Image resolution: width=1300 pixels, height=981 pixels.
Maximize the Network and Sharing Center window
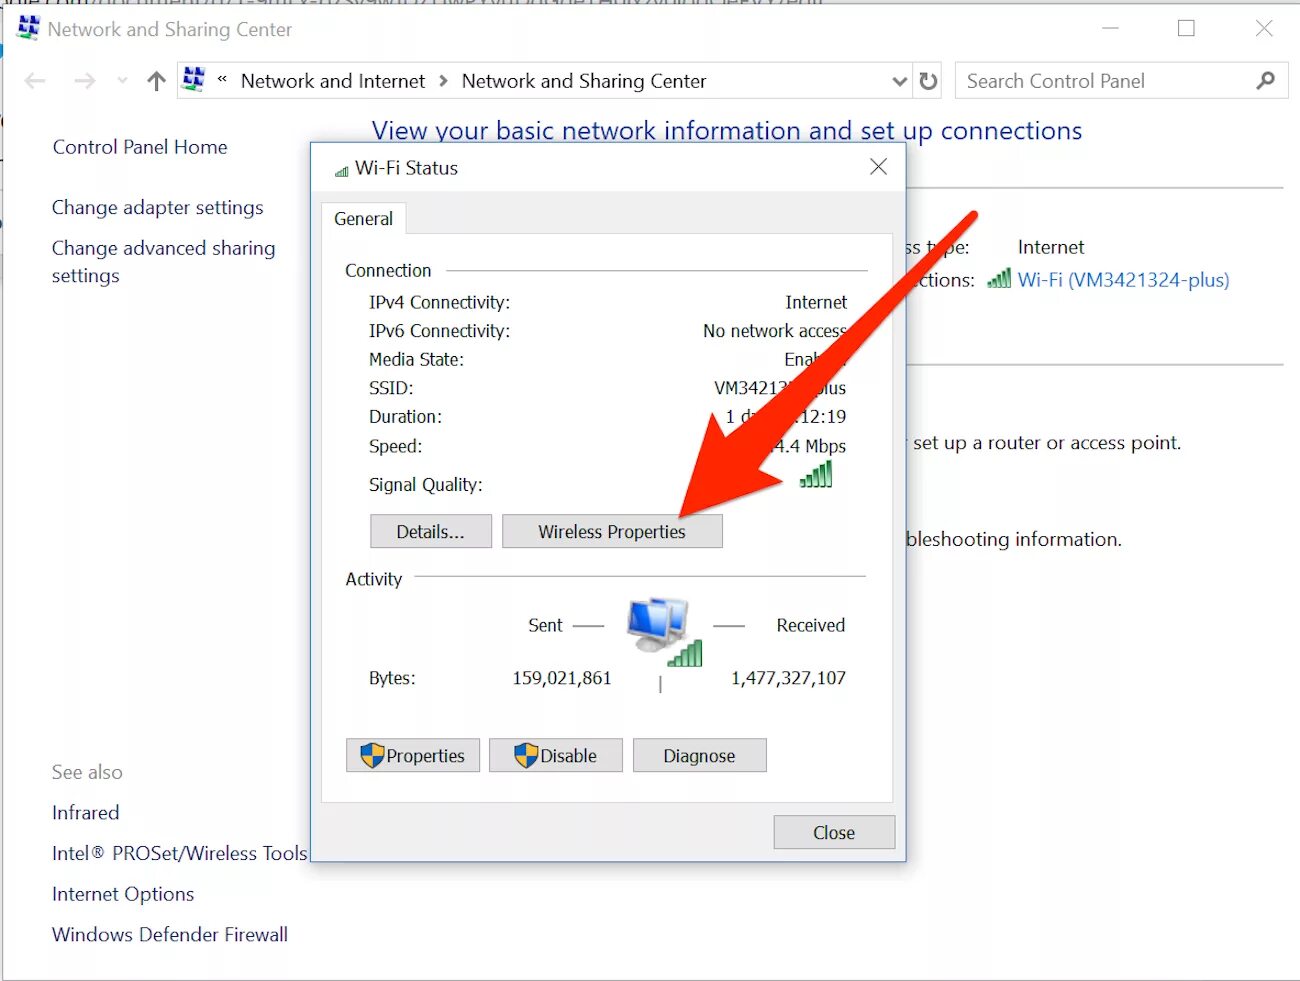tap(1186, 28)
